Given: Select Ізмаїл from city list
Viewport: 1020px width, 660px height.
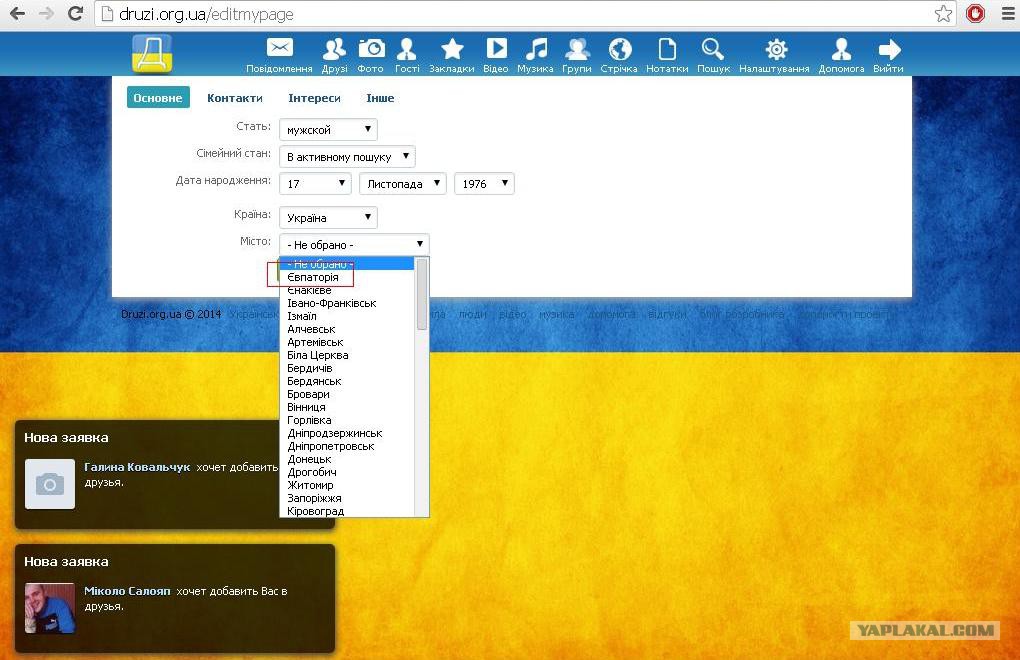Looking at the screenshot, I should (347, 316).
